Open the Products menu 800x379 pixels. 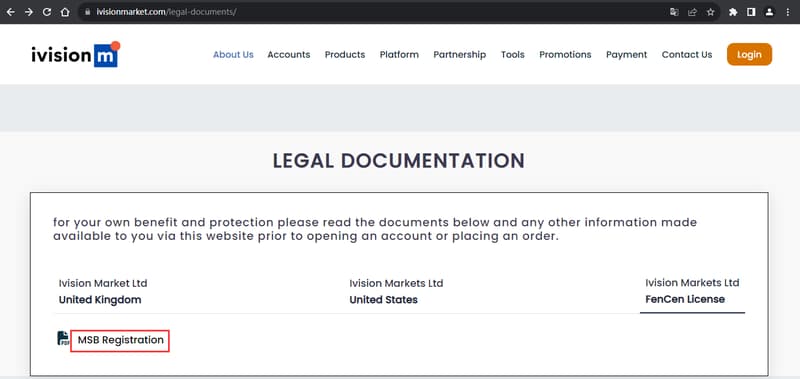click(345, 55)
